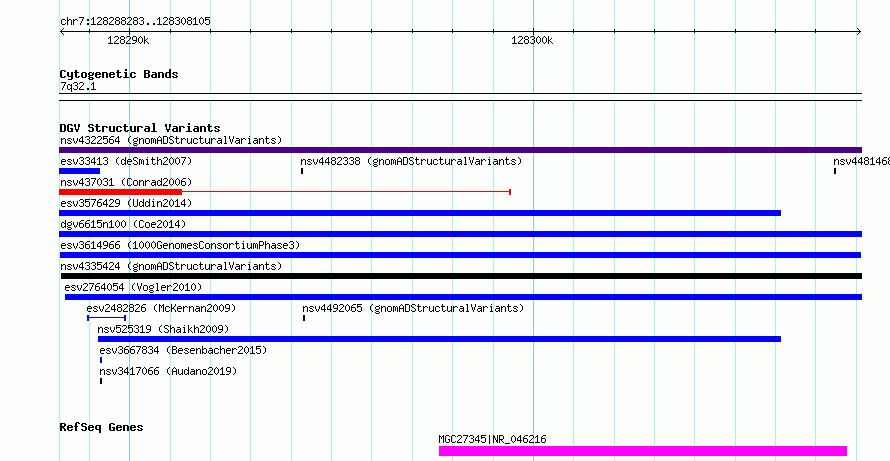
Task: Click the nsv4482338 gnomAD variant marker
Action: click(302, 171)
